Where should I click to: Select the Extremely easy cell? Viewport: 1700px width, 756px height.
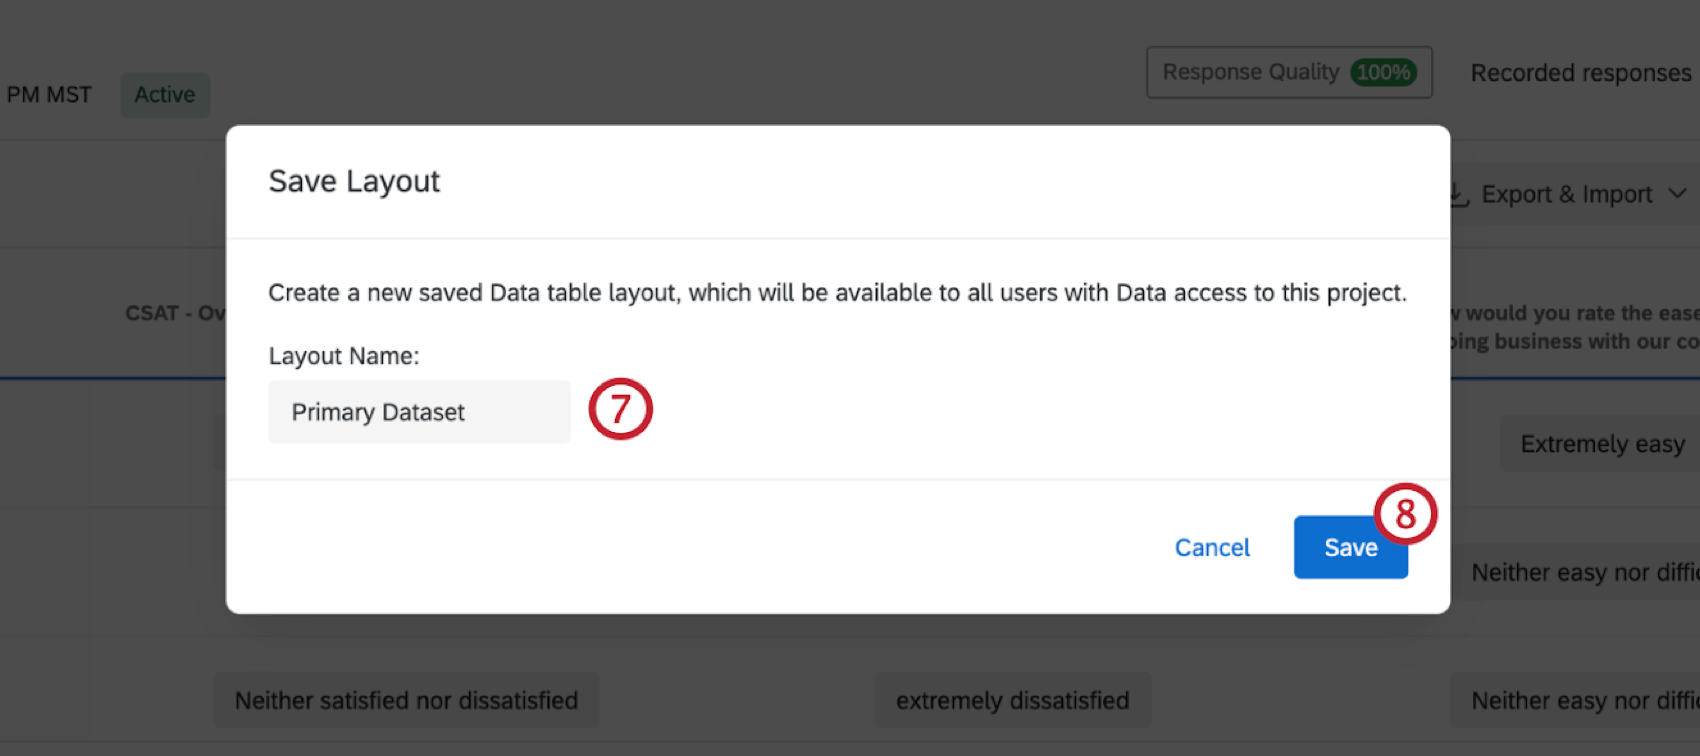coord(1602,444)
